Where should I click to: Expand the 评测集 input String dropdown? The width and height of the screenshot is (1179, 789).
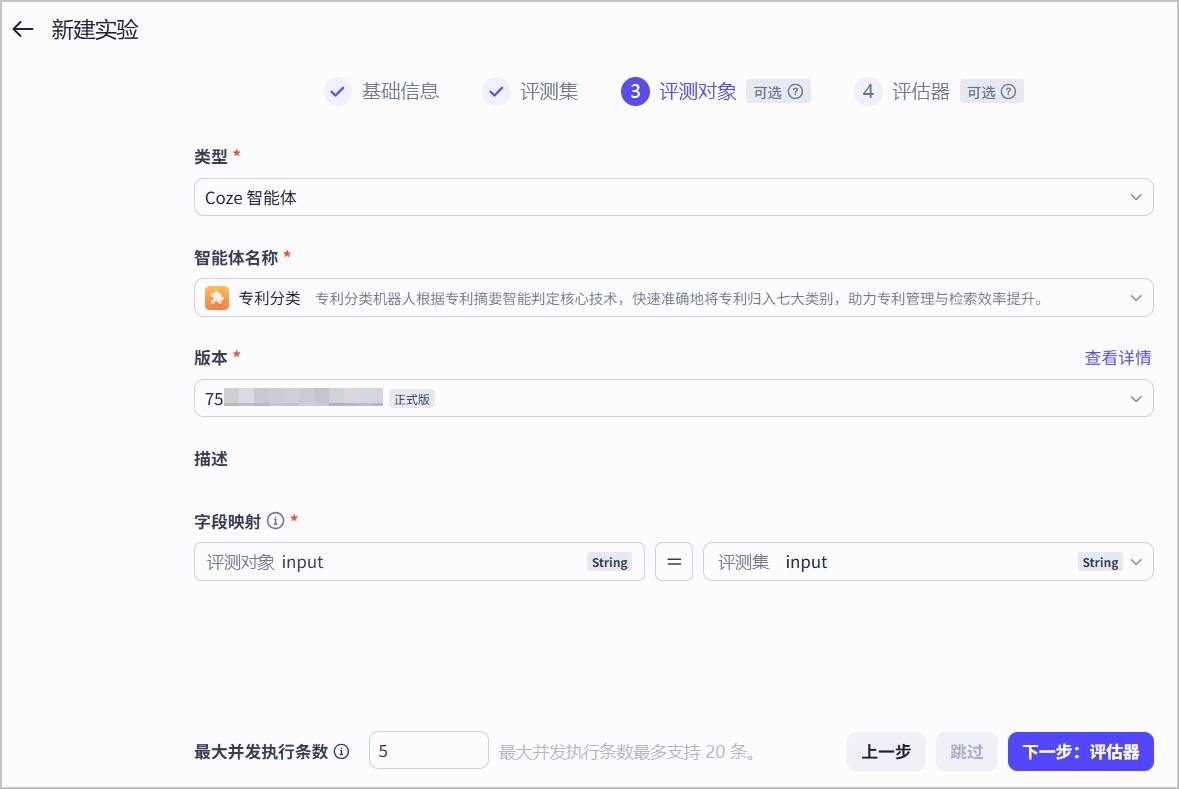tap(928, 562)
